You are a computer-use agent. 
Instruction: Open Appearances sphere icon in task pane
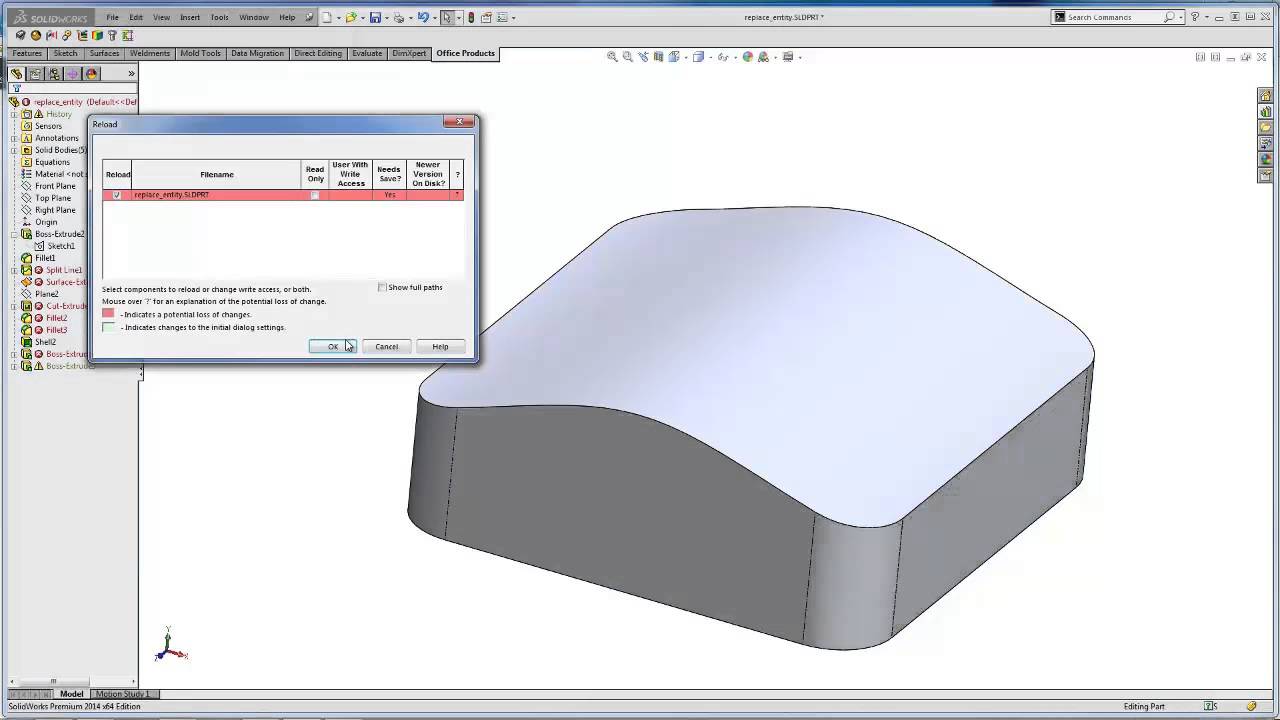[x=1265, y=160]
